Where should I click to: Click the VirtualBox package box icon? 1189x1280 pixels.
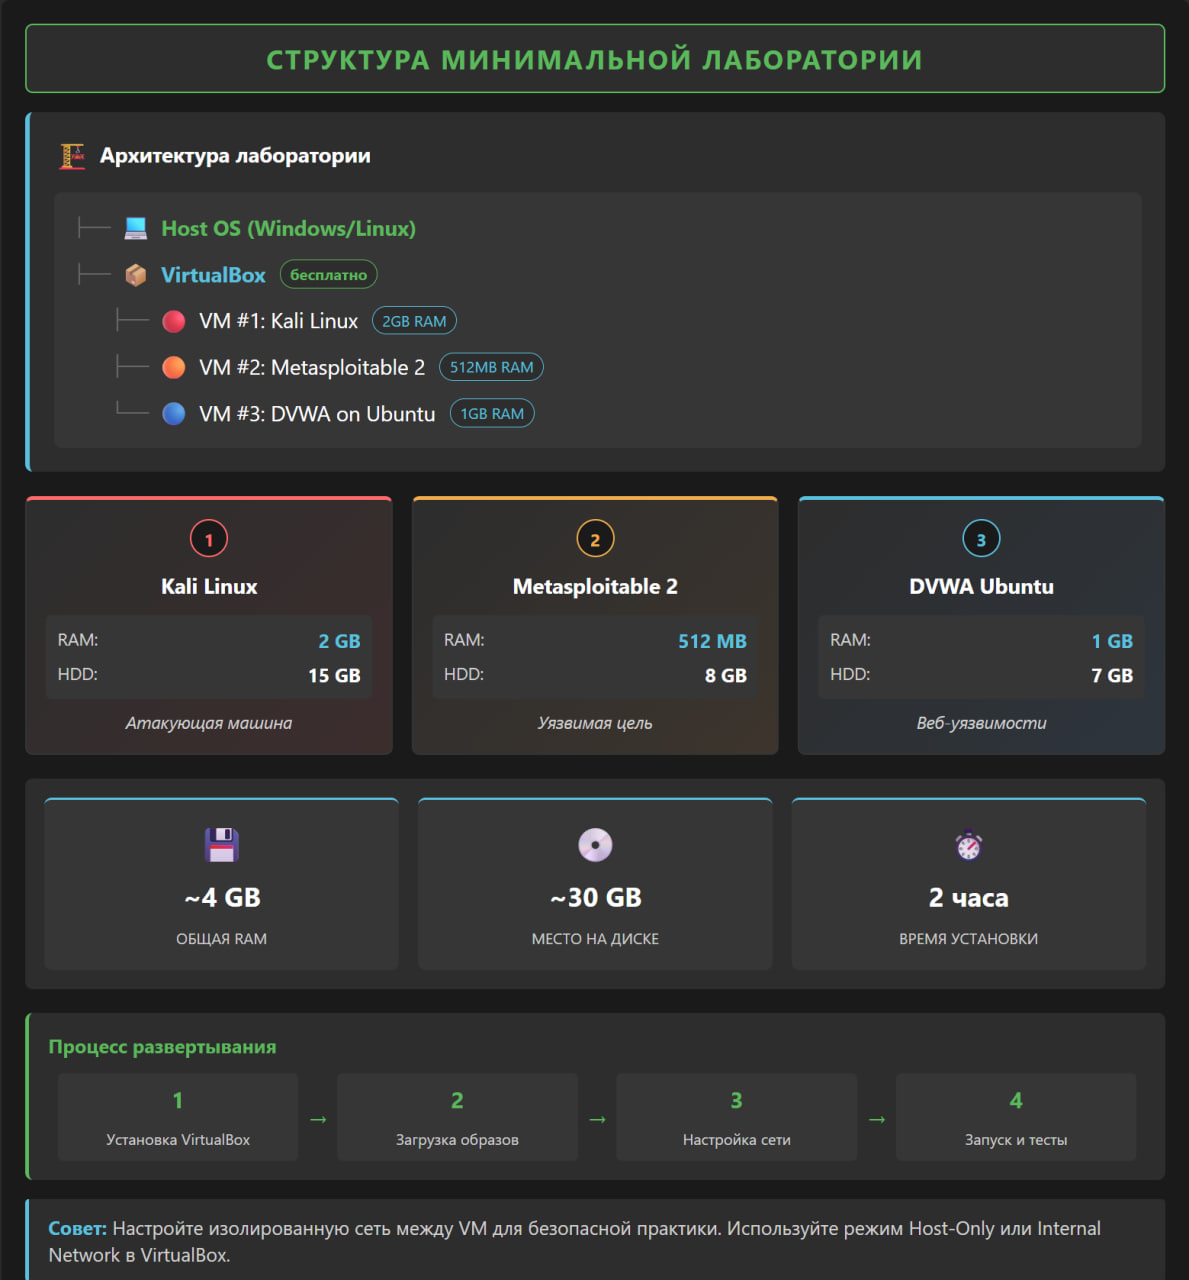click(135, 275)
